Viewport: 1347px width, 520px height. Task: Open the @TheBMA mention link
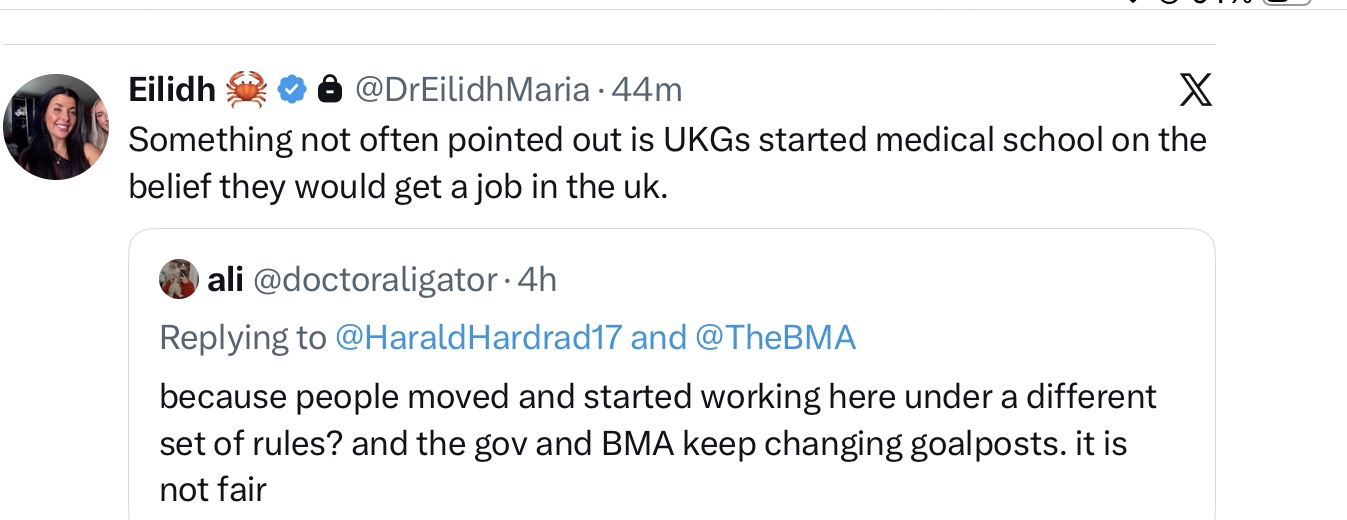[775, 338]
